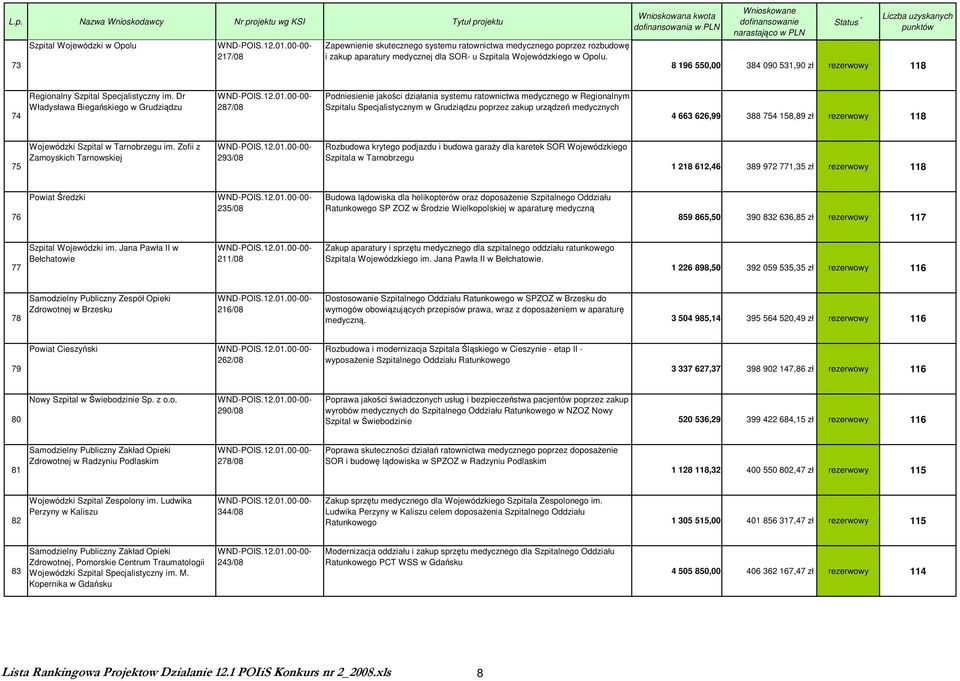Click cumulative value '388 754 158,89 zł'
960x681 pixels.
tap(779, 116)
